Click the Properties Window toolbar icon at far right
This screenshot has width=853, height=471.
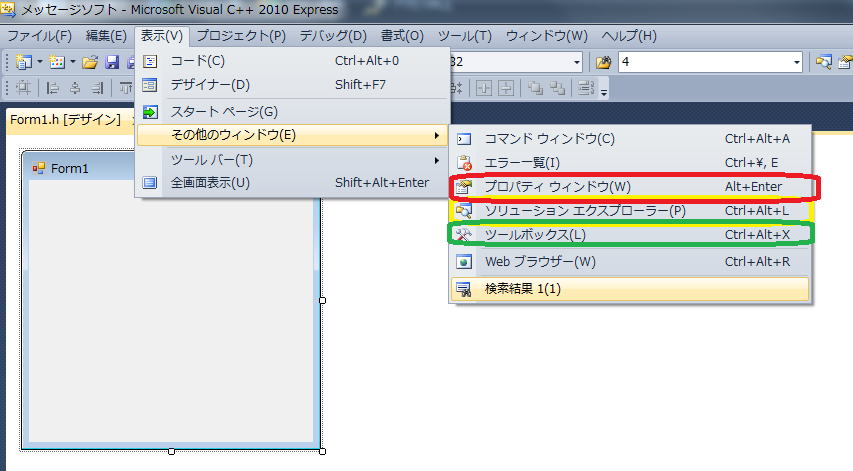pyautogui.click(x=845, y=62)
